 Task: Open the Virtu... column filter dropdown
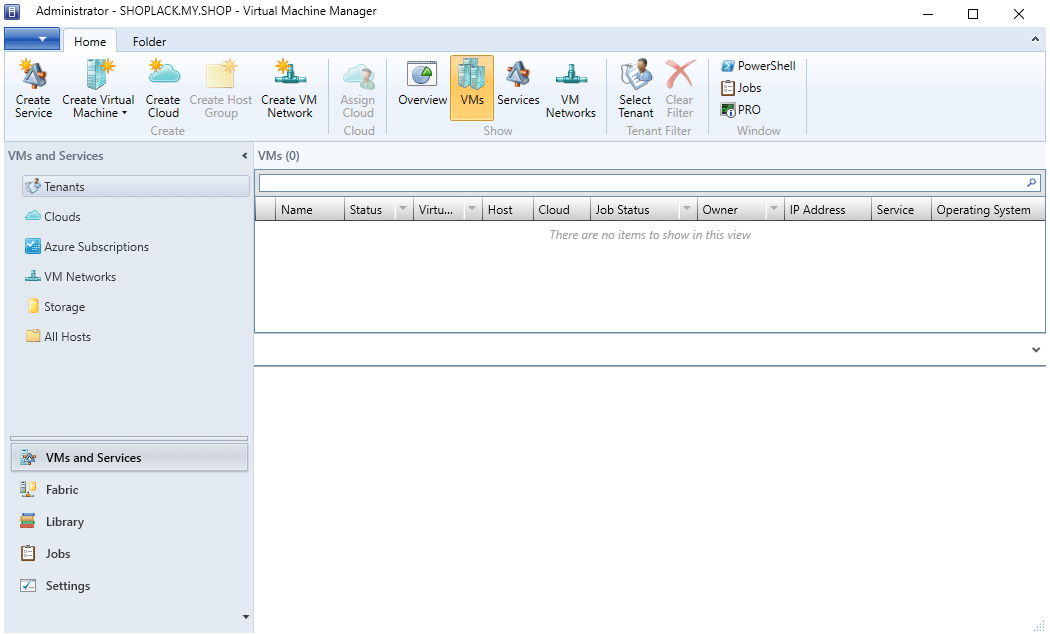[471, 209]
